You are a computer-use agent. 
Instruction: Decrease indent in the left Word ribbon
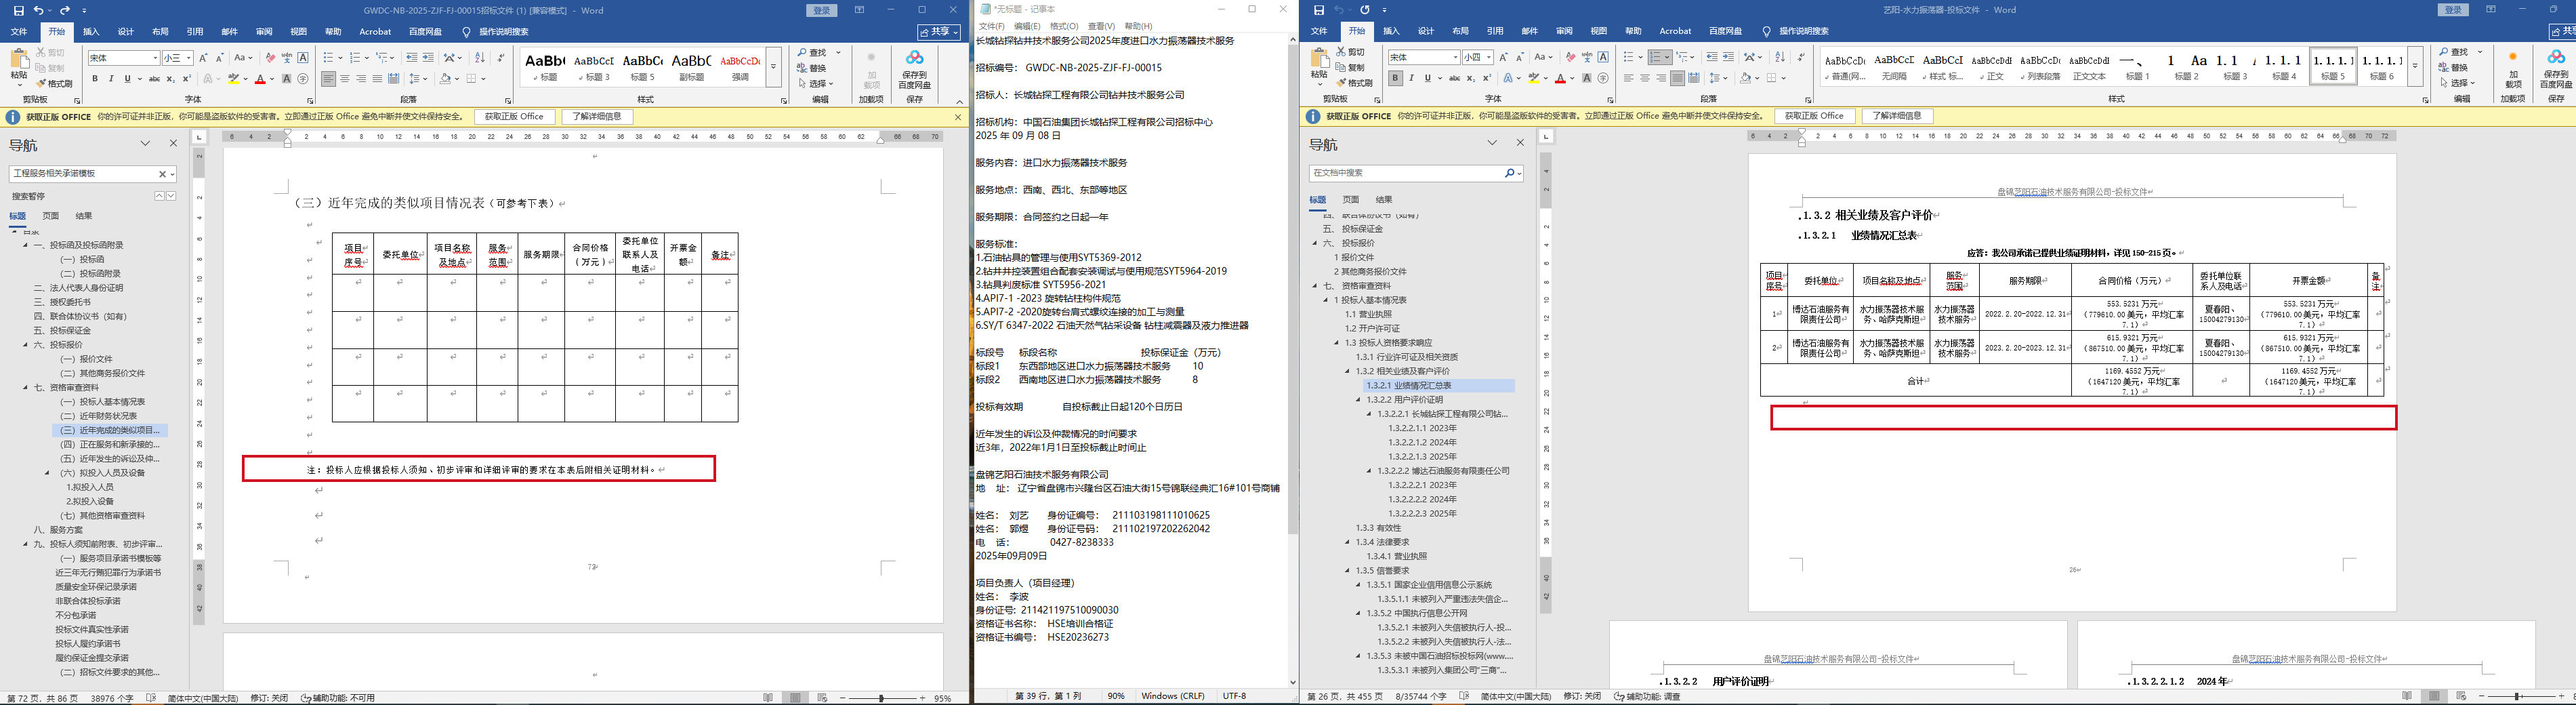pos(412,58)
